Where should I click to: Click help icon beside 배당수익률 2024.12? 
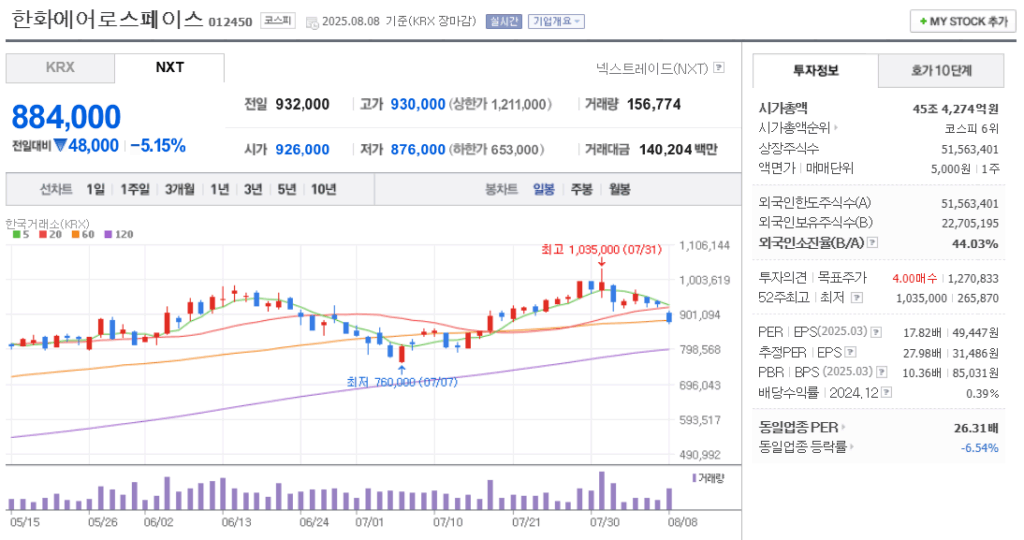pyautogui.click(x=886, y=392)
